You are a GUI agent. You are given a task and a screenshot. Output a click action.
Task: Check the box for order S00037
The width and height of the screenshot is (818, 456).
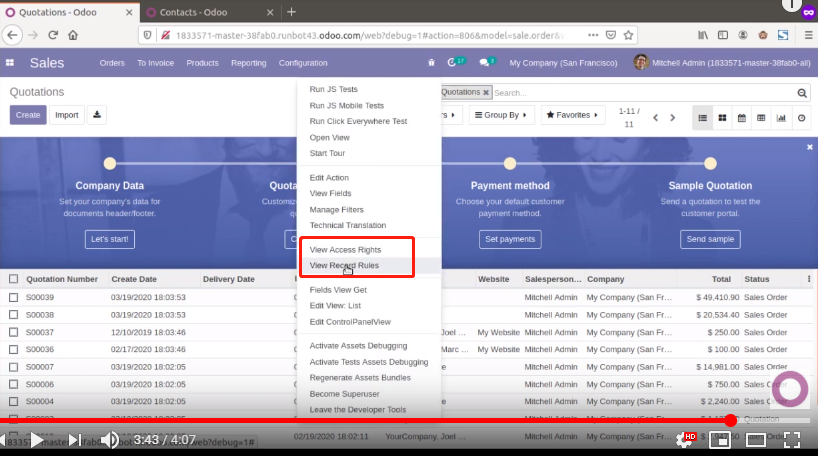14,331
